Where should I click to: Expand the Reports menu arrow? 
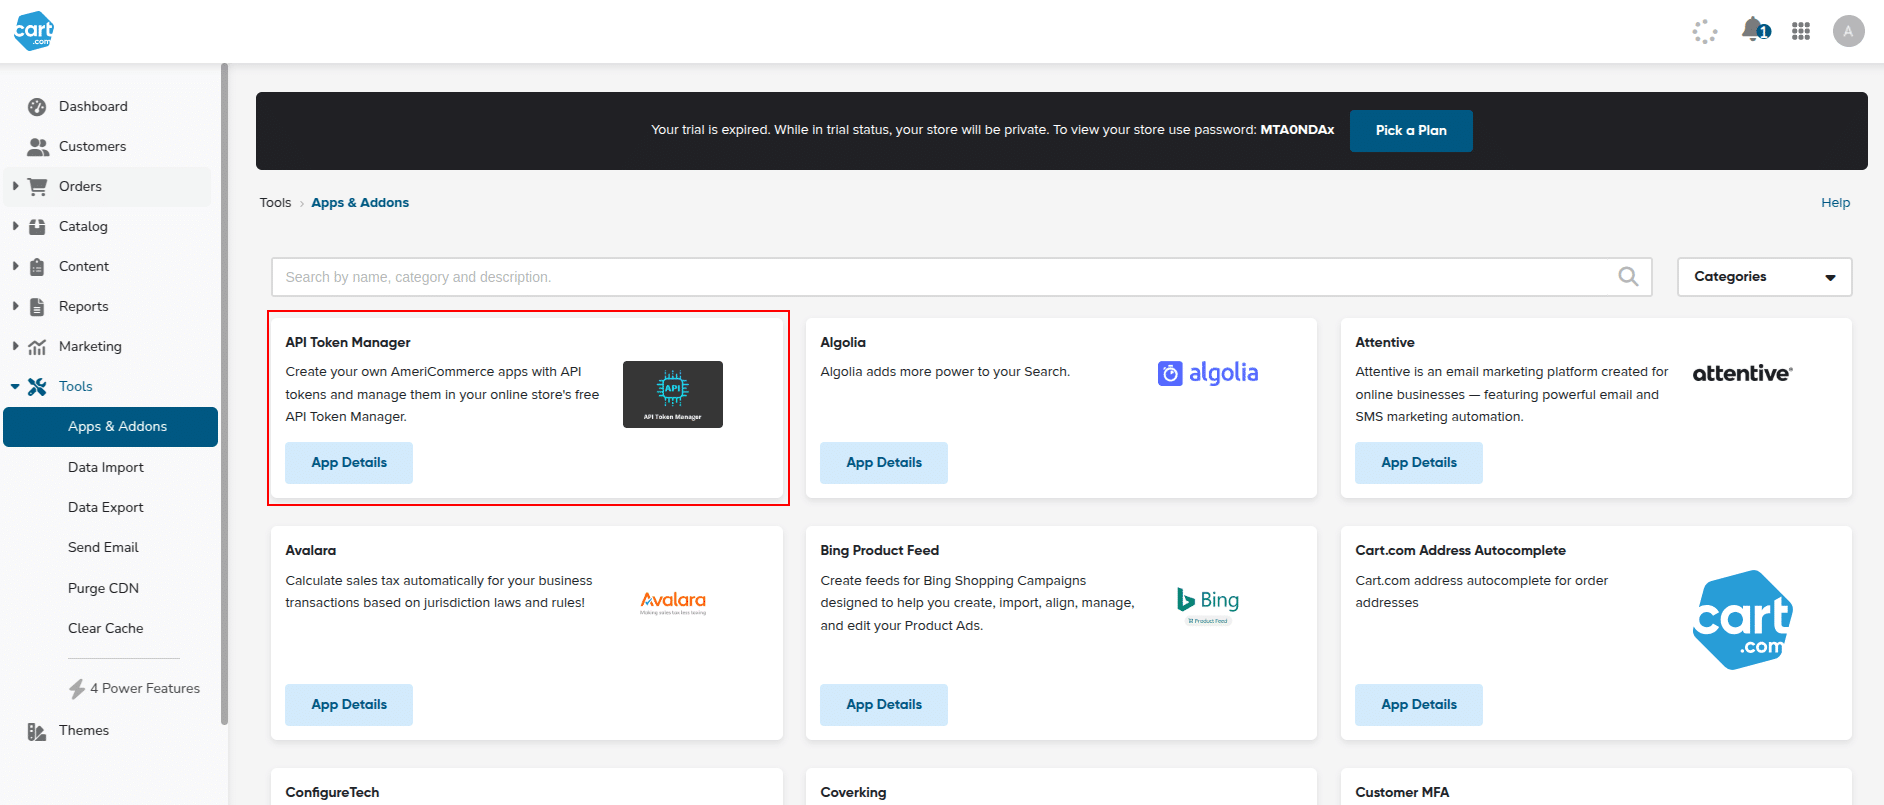click(x=15, y=306)
